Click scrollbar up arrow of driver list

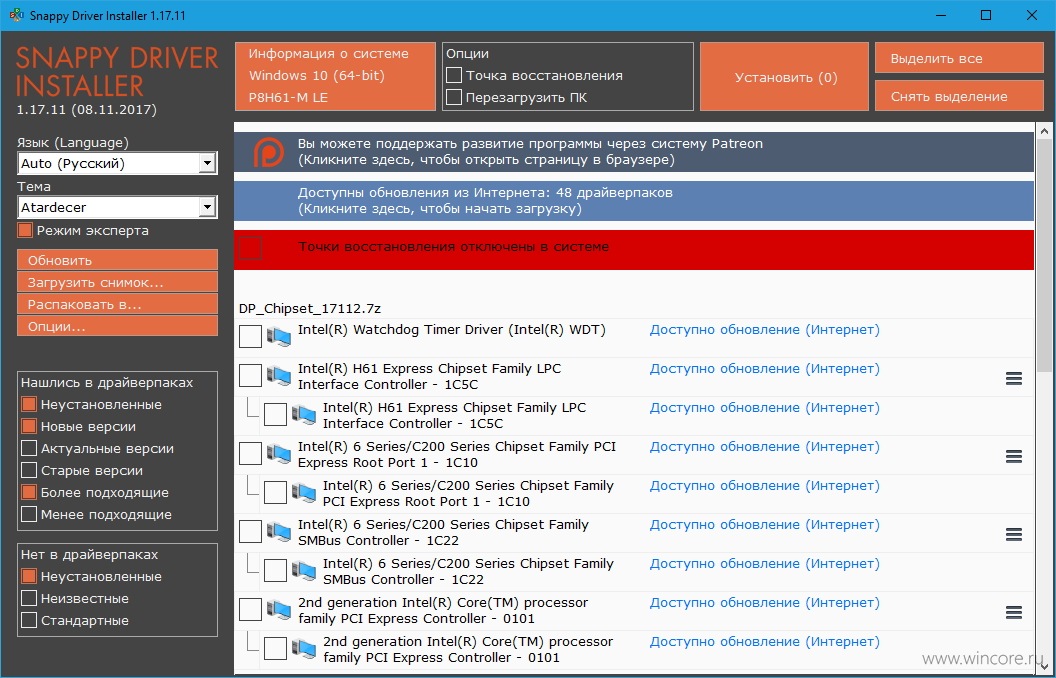coord(1045,131)
